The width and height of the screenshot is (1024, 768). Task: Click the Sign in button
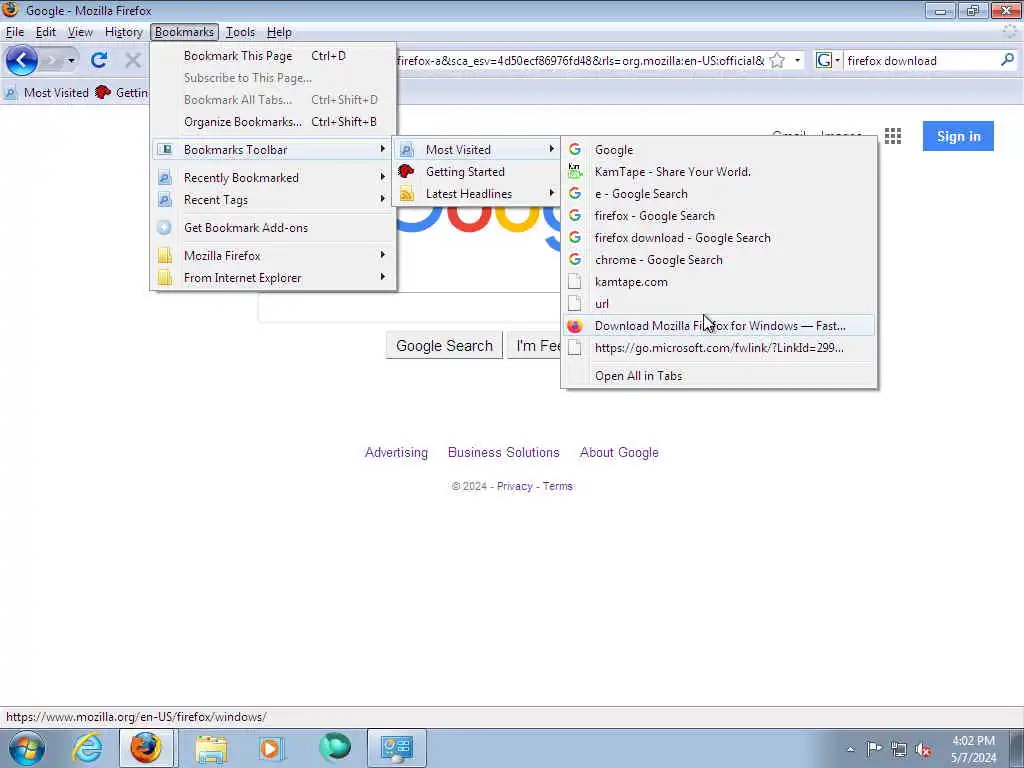point(958,136)
